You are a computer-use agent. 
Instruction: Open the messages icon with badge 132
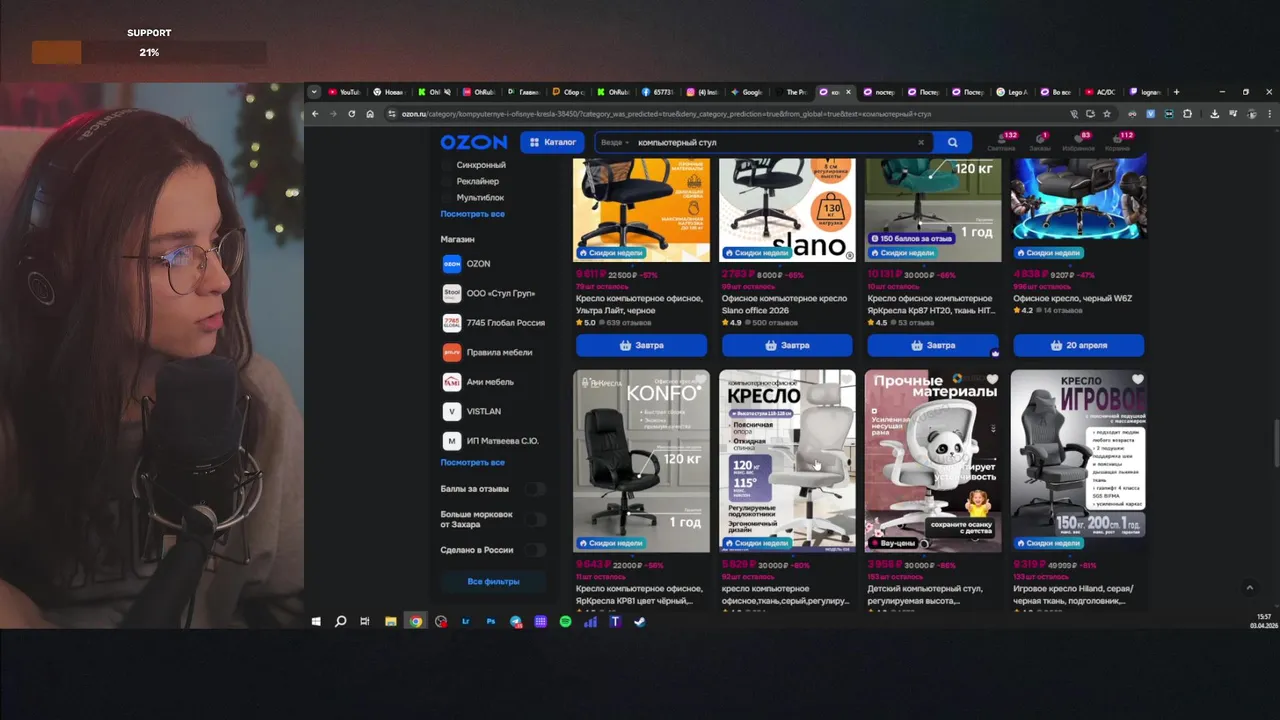pyautogui.click(x=1001, y=142)
